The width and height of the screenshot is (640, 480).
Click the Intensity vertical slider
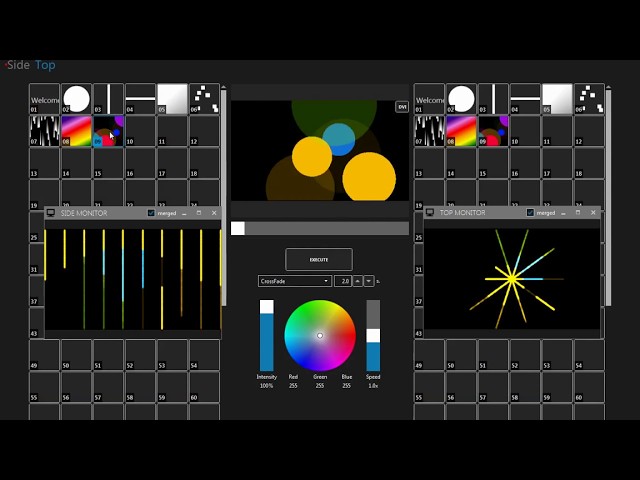coord(267,336)
